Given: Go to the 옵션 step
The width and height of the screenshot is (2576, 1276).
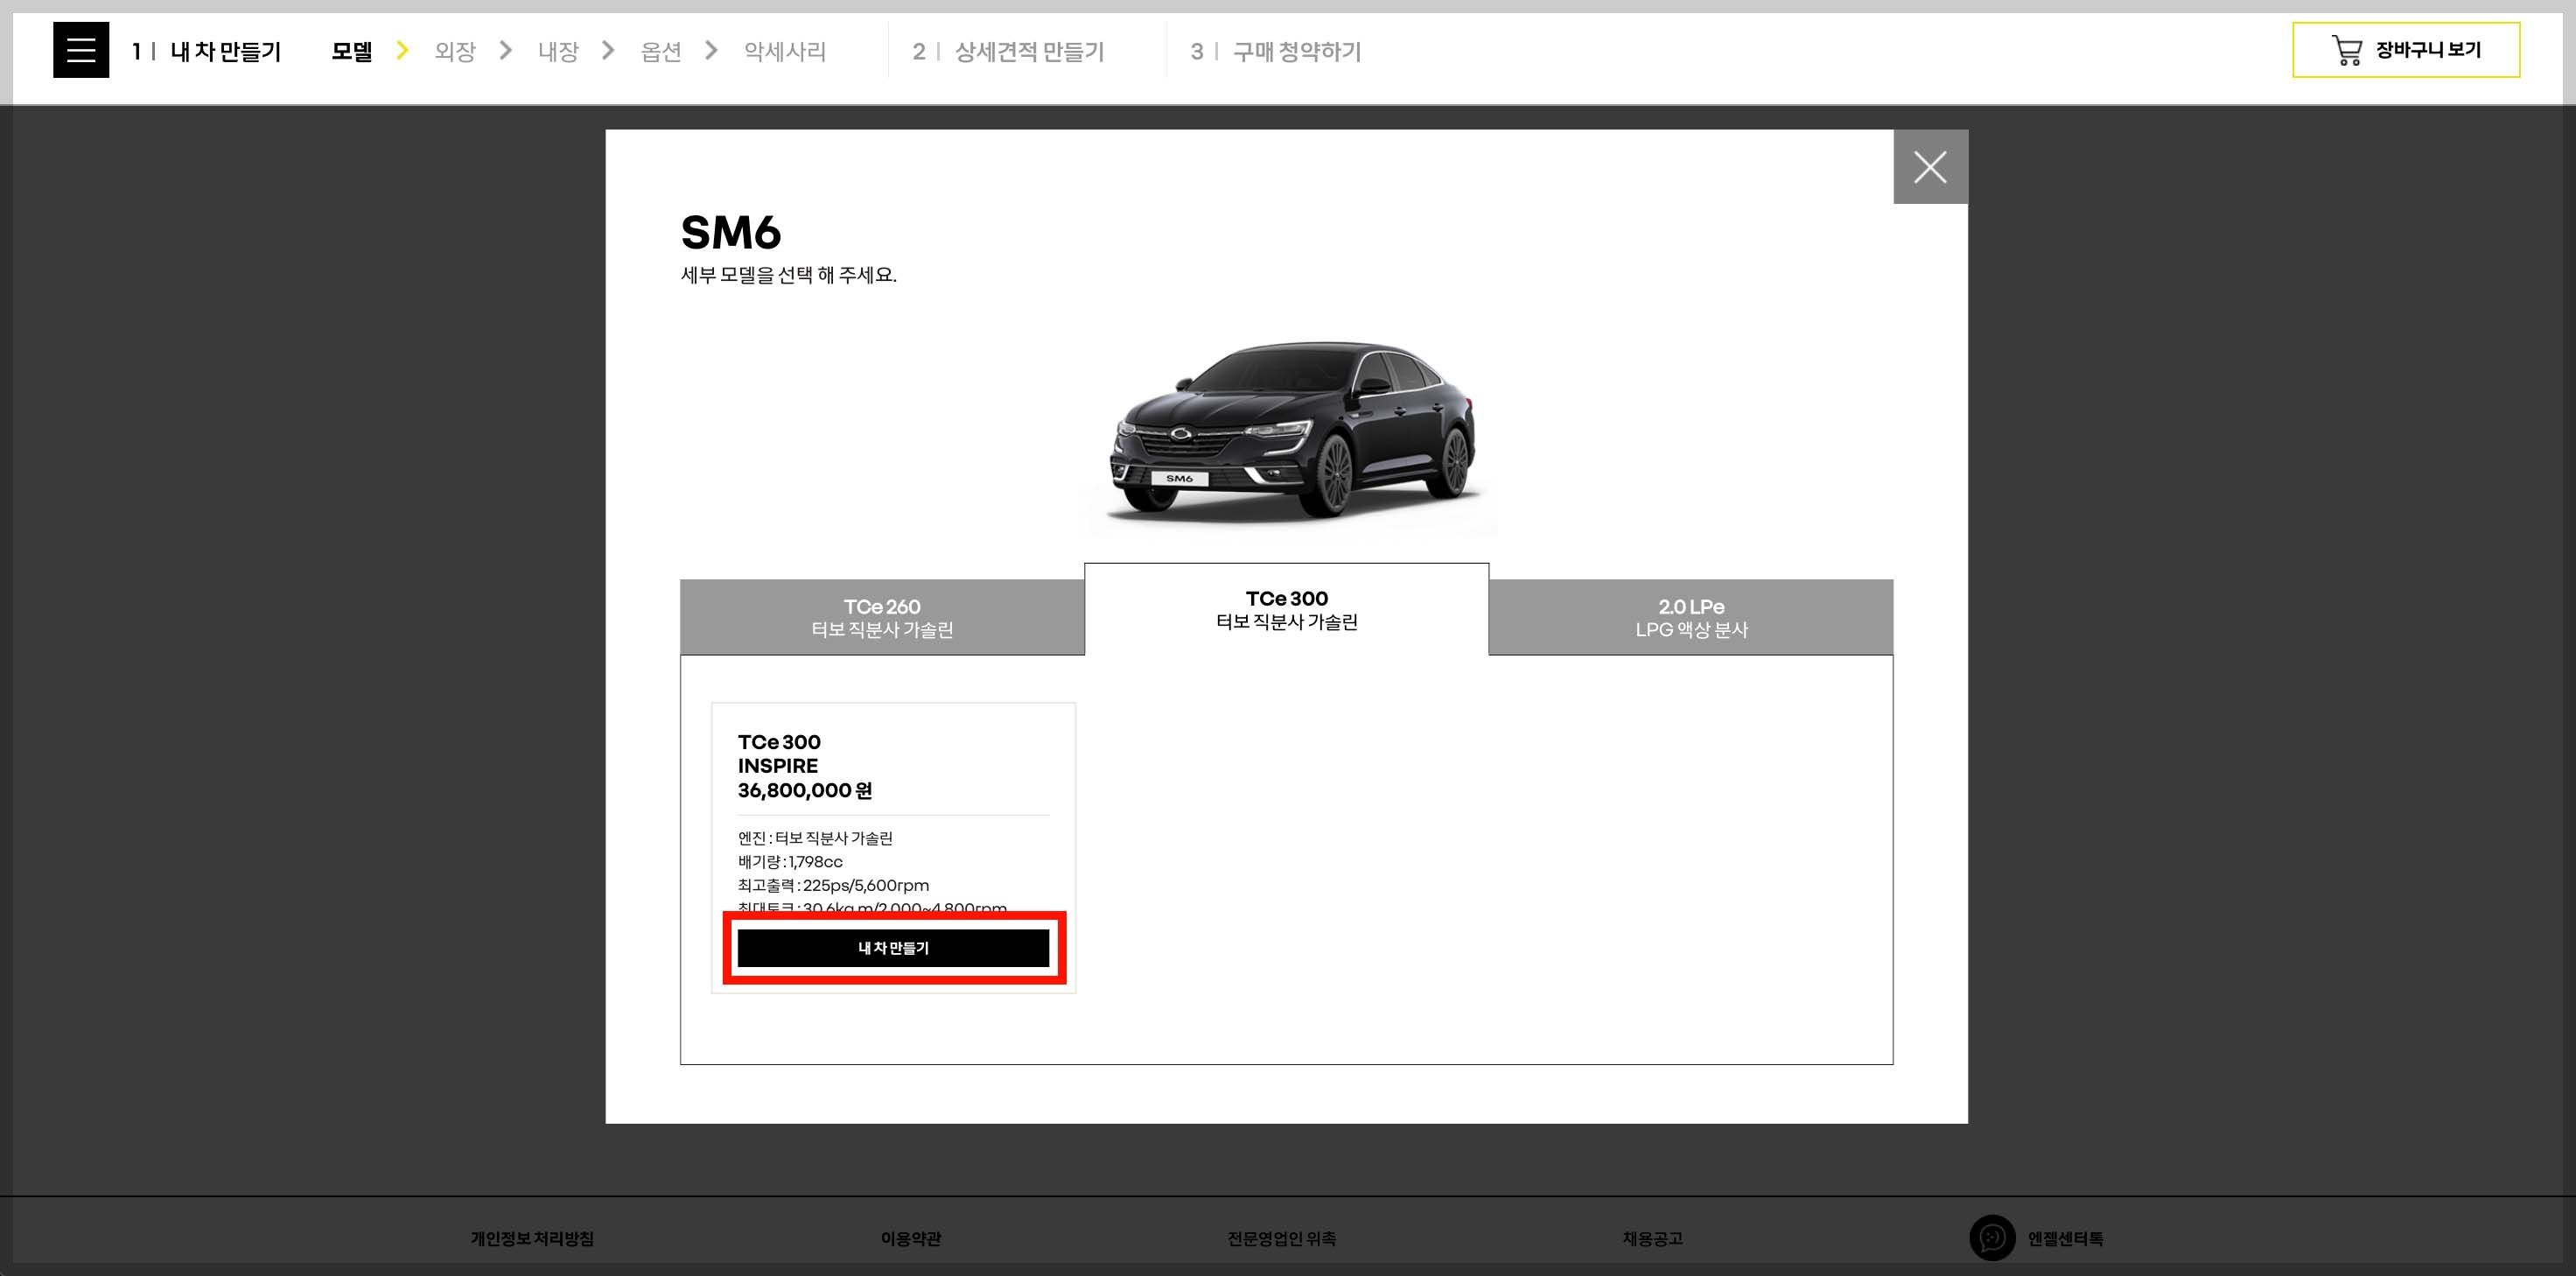Looking at the screenshot, I should point(660,51).
